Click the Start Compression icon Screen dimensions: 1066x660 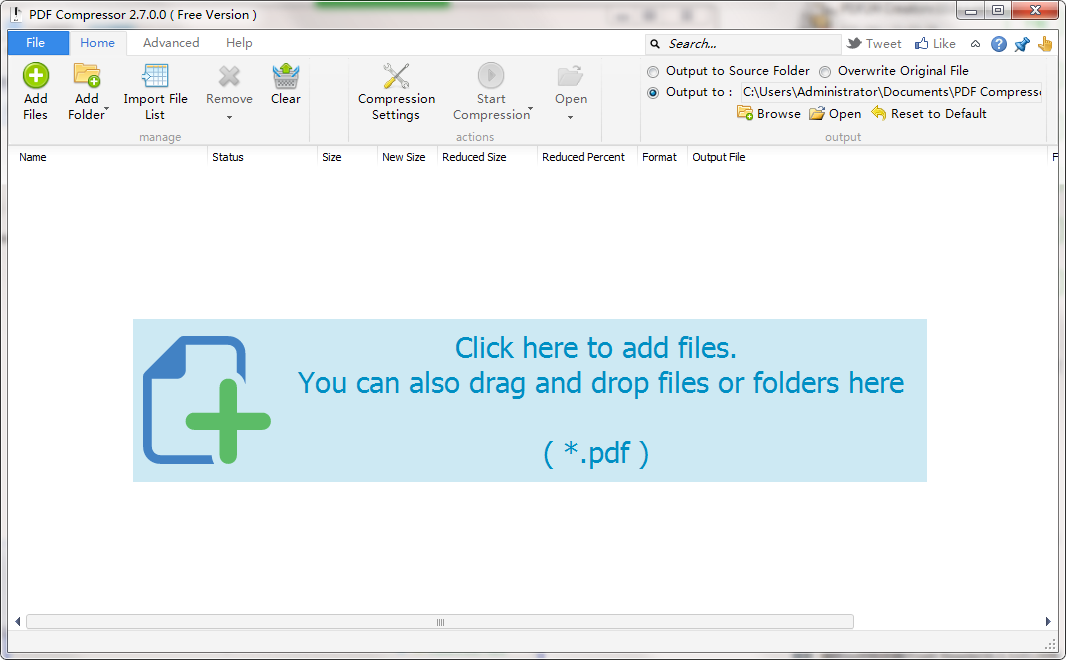click(491, 75)
